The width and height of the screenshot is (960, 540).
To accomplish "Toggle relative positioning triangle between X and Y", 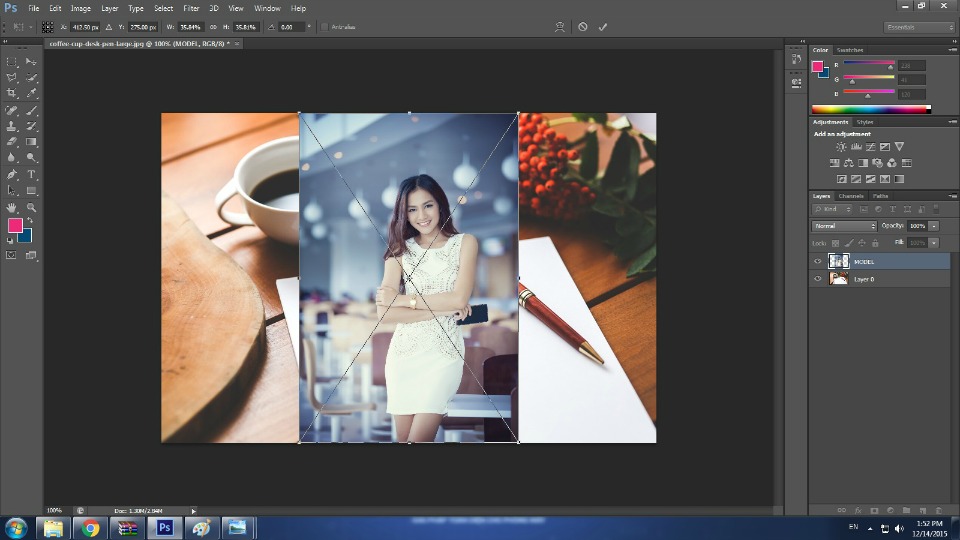I will click(108, 27).
